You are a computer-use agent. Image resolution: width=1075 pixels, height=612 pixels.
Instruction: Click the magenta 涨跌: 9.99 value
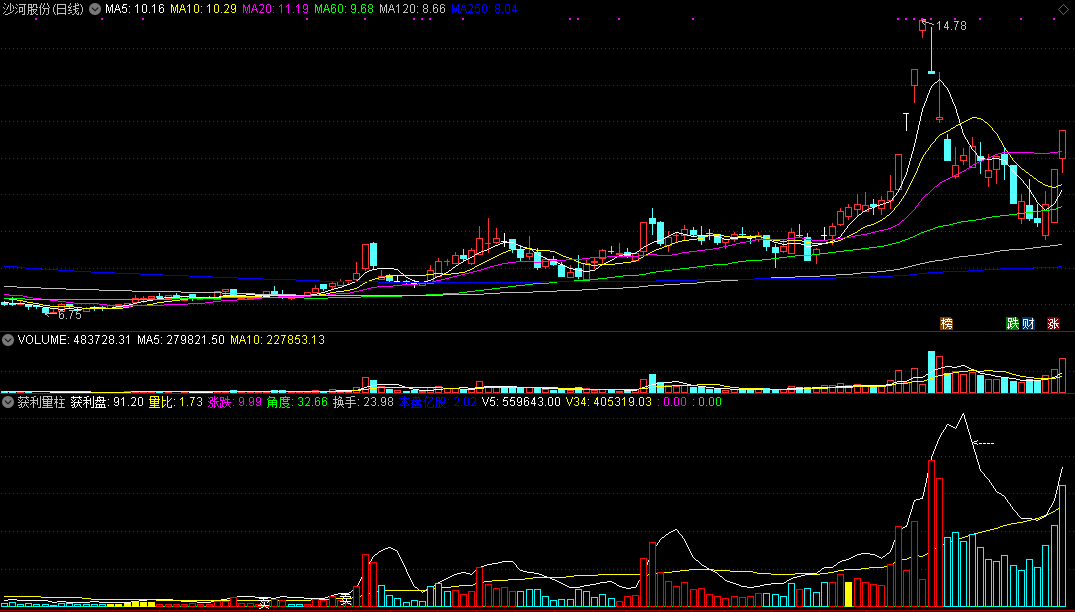235,402
